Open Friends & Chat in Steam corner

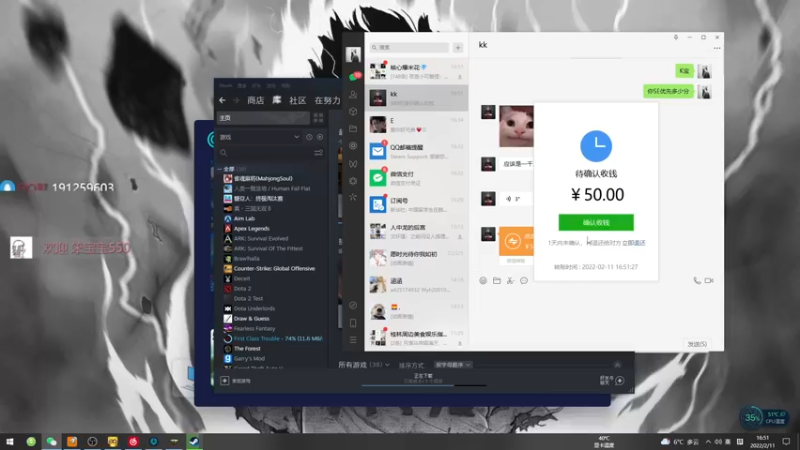tap(612, 381)
